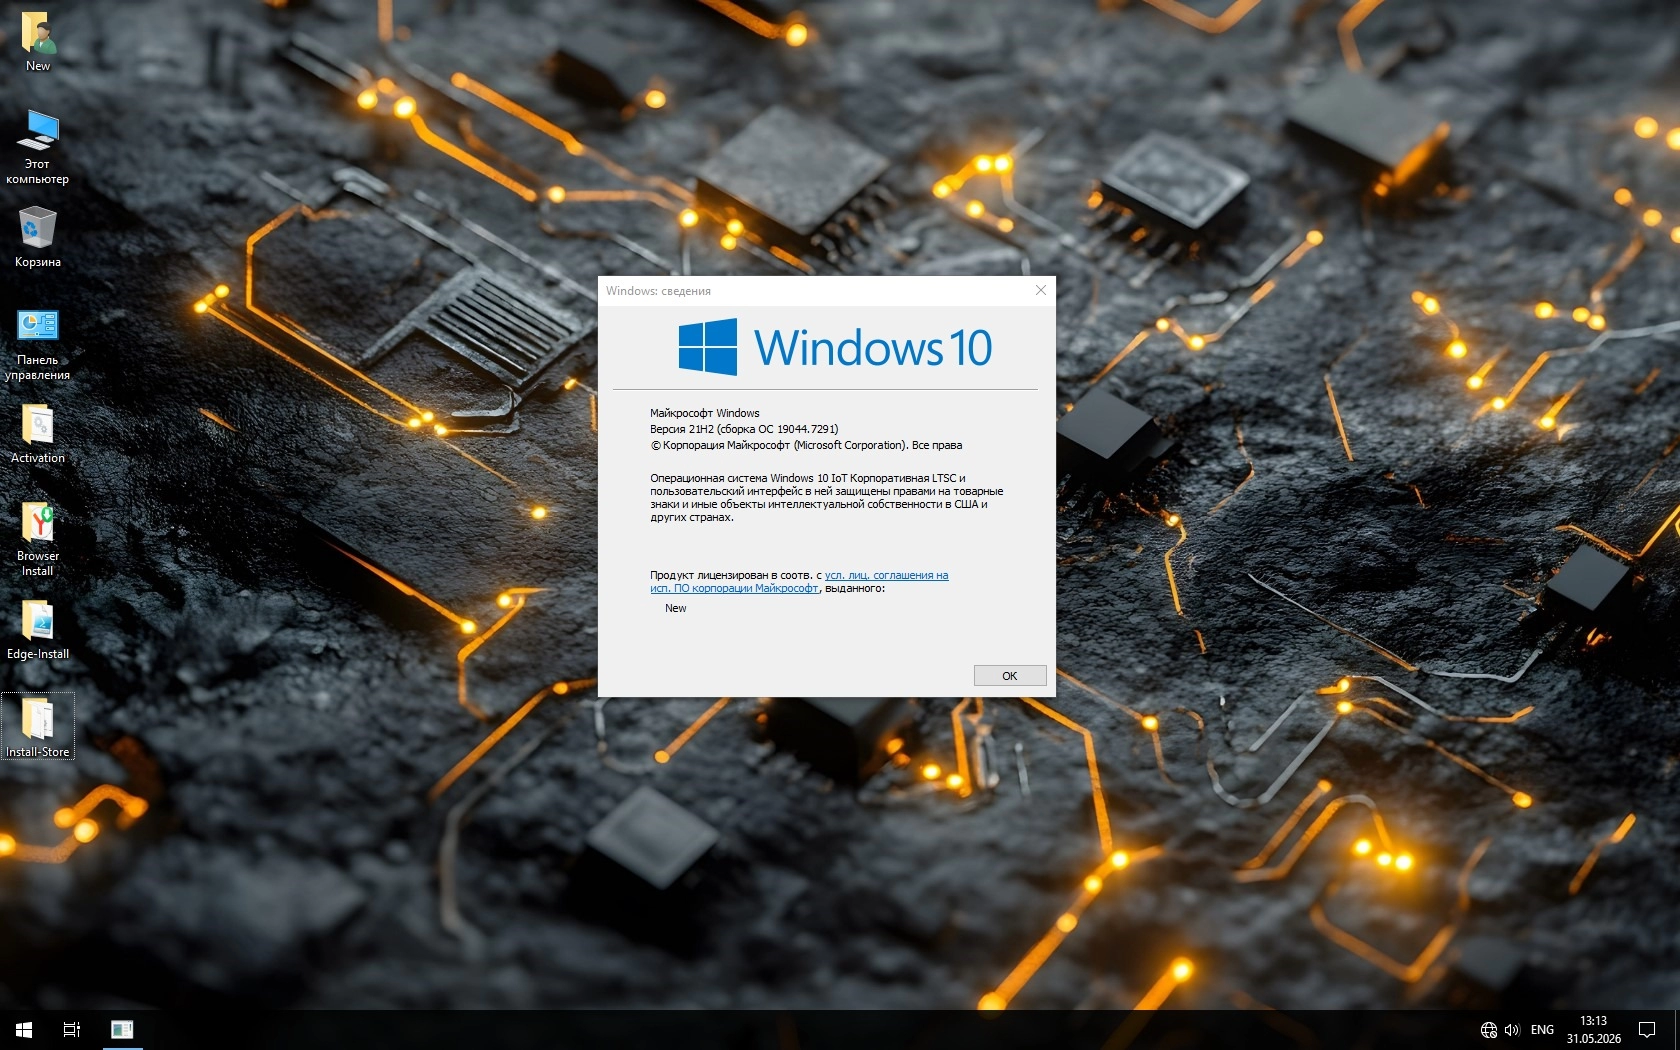The width and height of the screenshot is (1680, 1050).
Task: Open Панель управления desktop icon
Action: pos(38,343)
